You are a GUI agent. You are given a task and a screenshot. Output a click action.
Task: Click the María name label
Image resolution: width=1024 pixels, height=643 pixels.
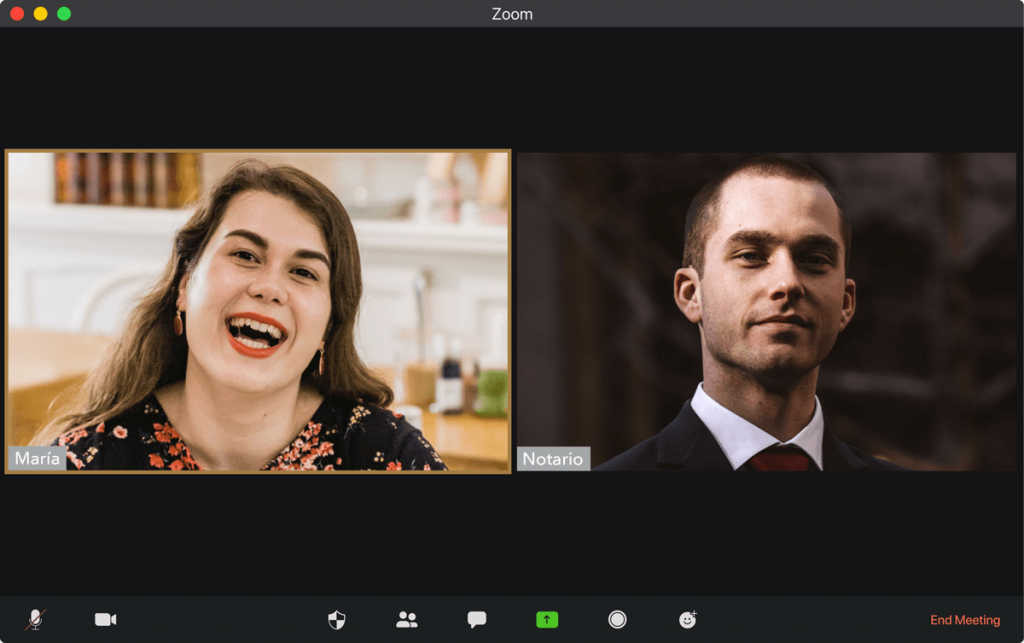(37, 458)
